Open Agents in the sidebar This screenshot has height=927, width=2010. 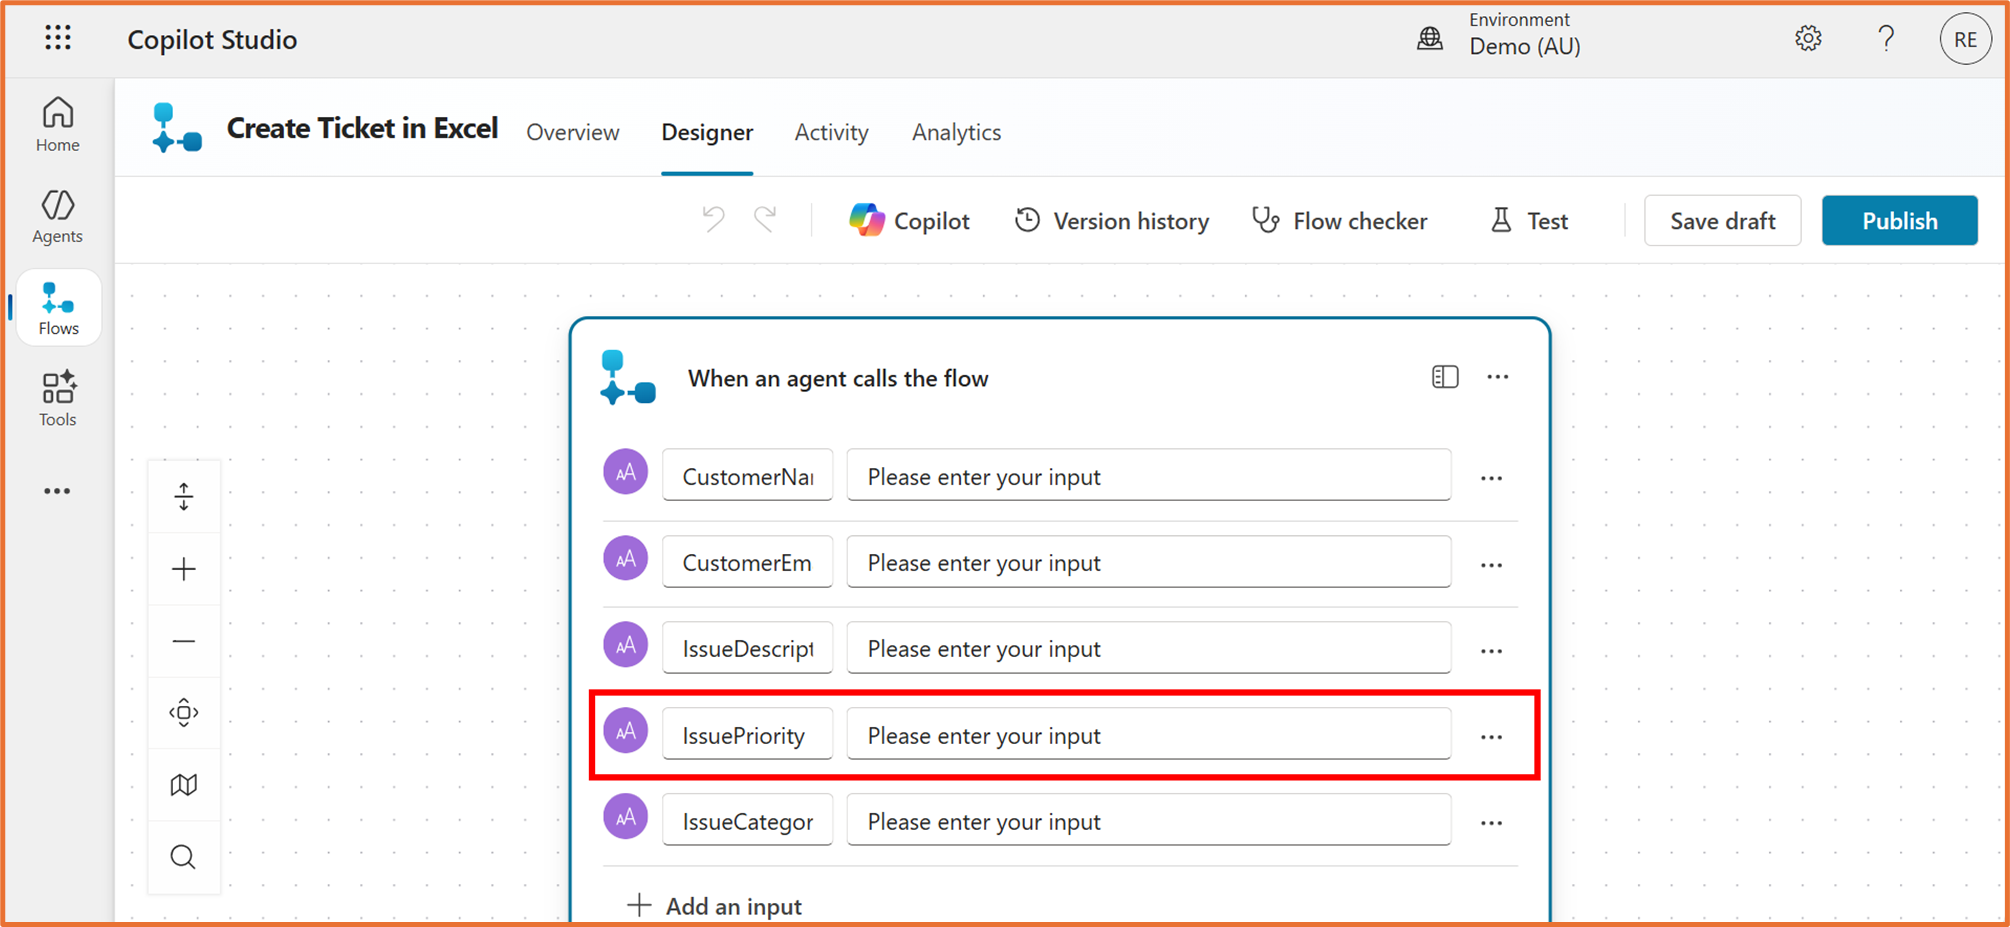58,216
